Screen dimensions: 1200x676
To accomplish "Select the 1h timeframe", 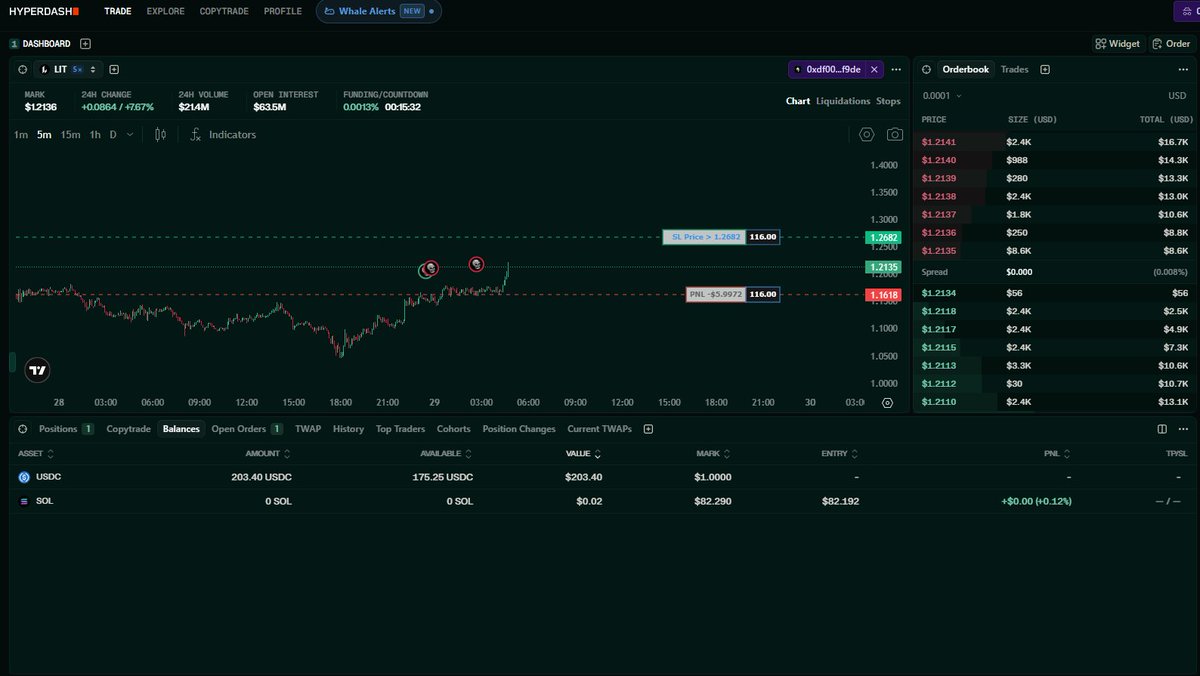I will pyautogui.click(x=95, y=135).
